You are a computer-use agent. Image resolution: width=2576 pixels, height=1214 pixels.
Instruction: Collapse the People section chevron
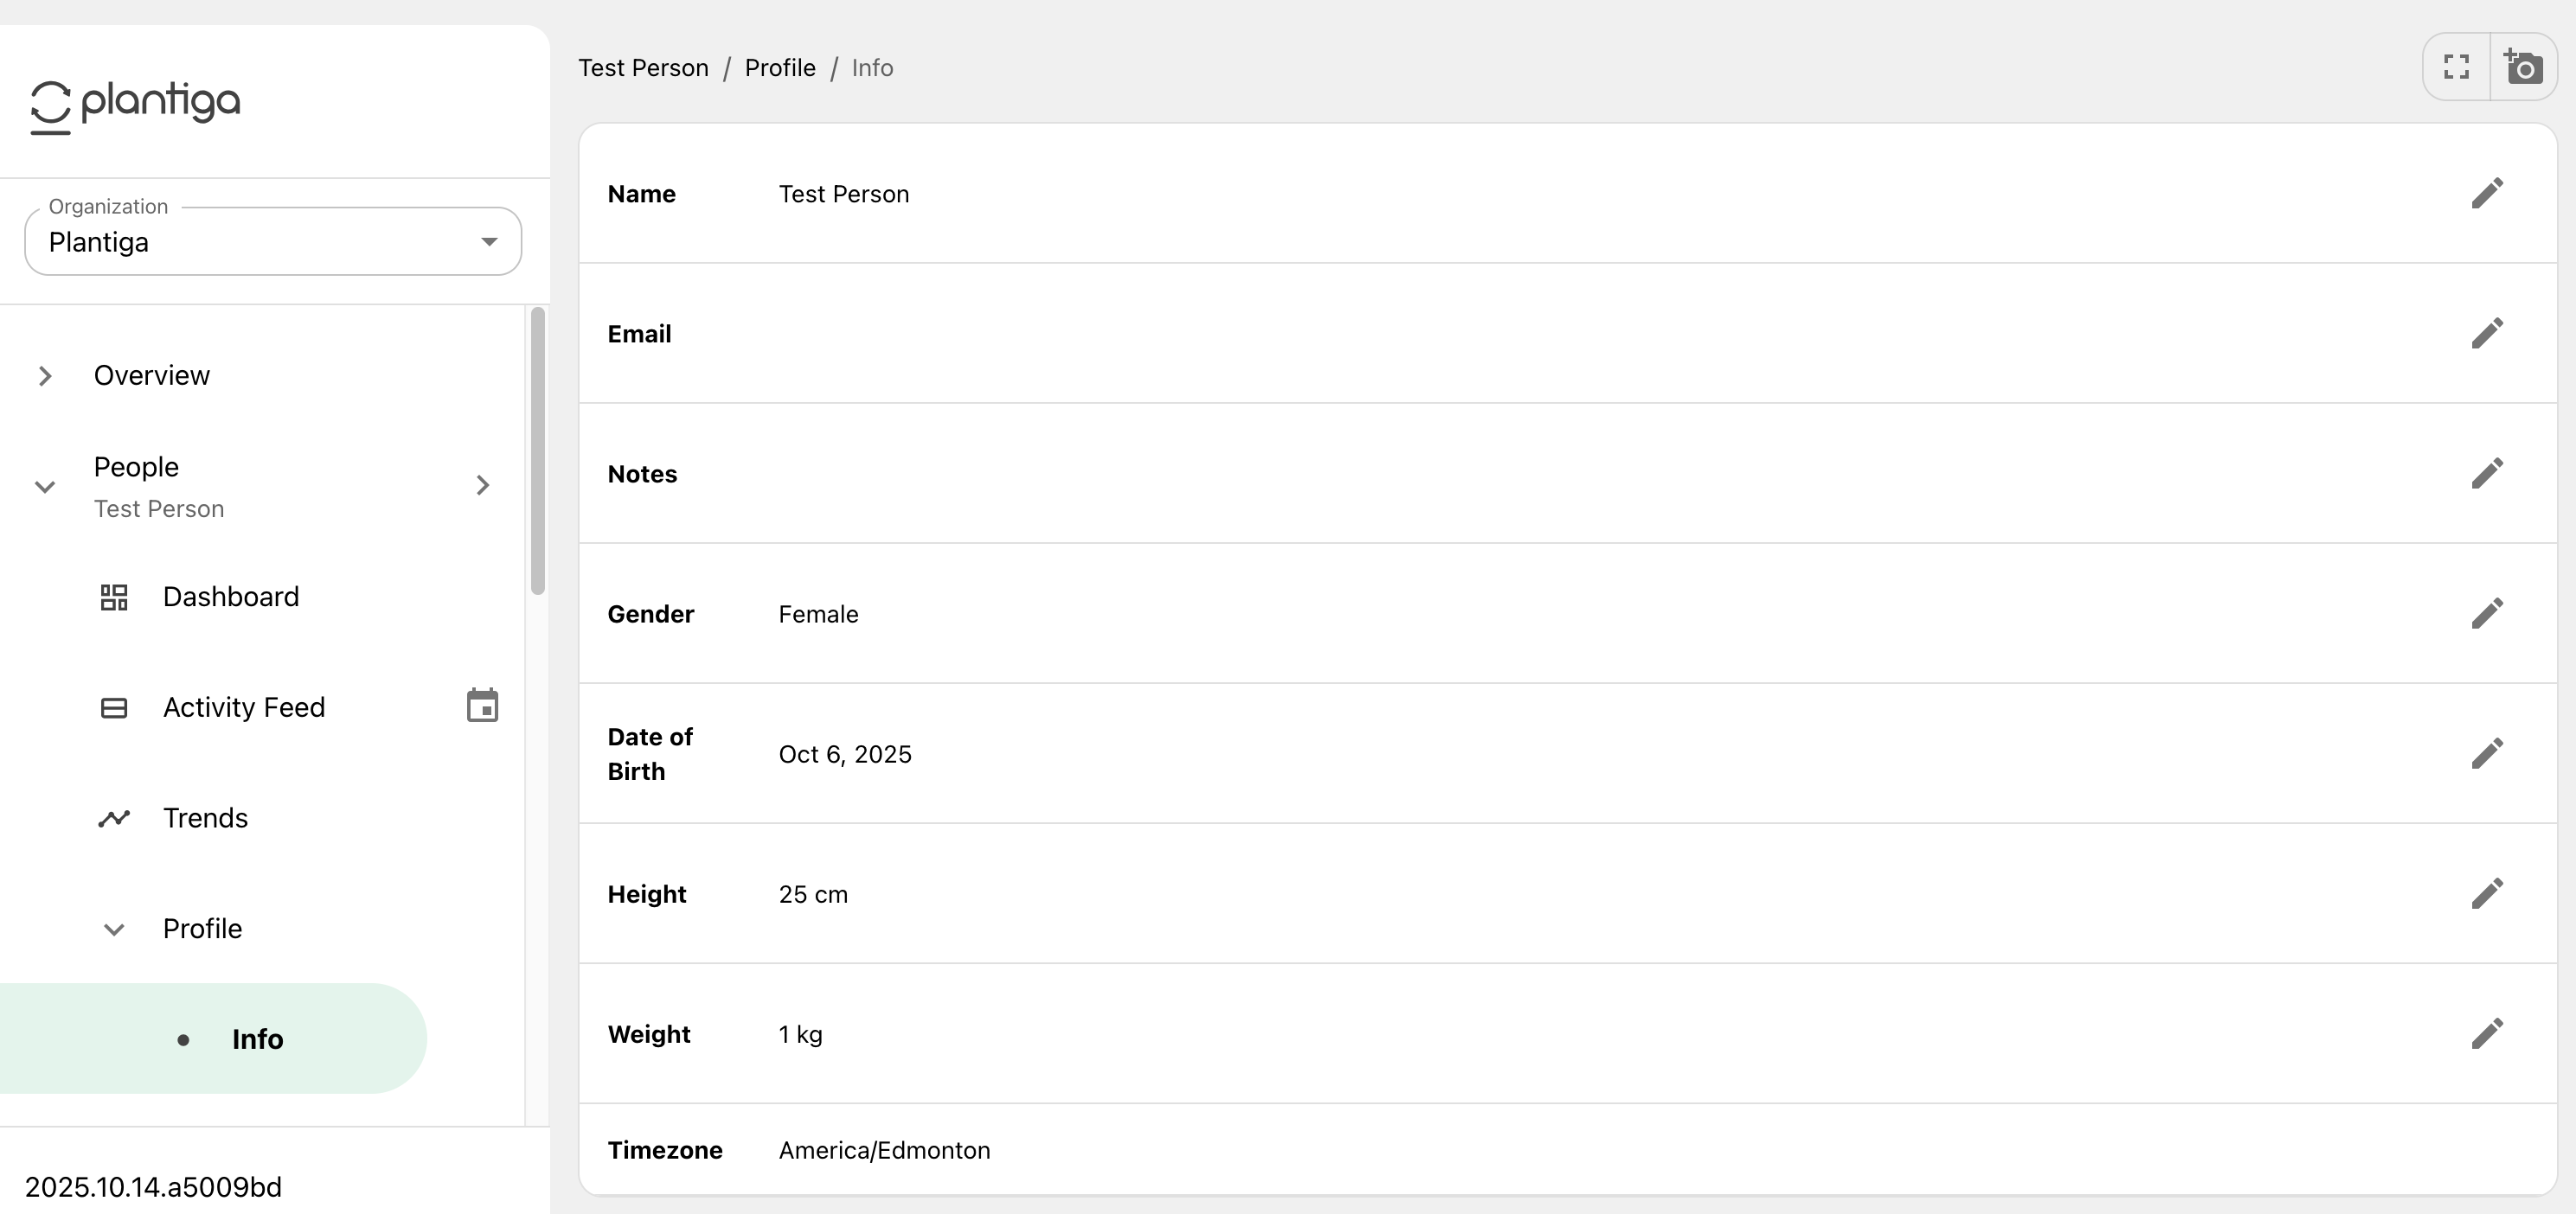tap(45, 487)
